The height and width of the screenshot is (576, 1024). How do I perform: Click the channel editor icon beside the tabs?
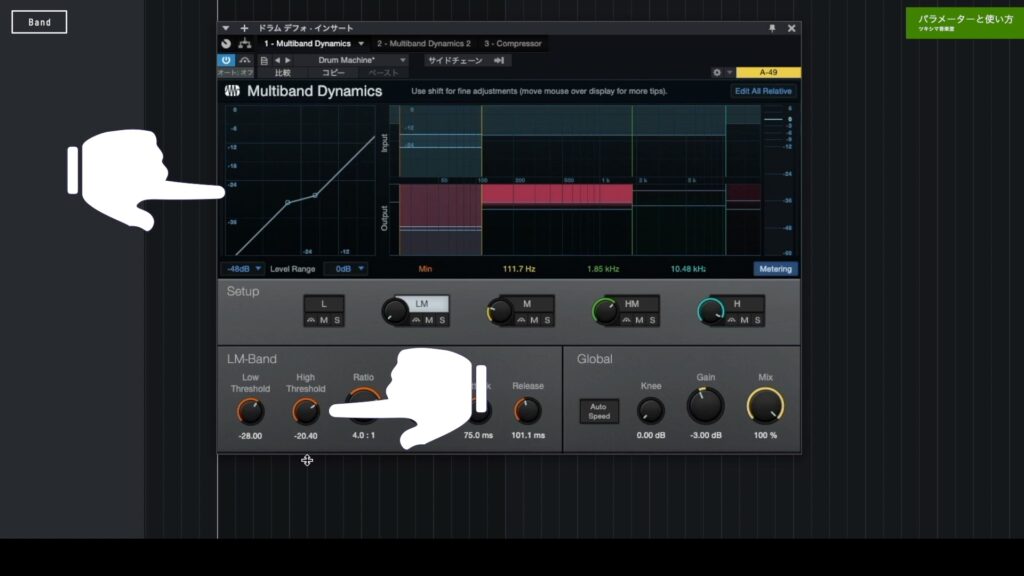tap(226, 44)
